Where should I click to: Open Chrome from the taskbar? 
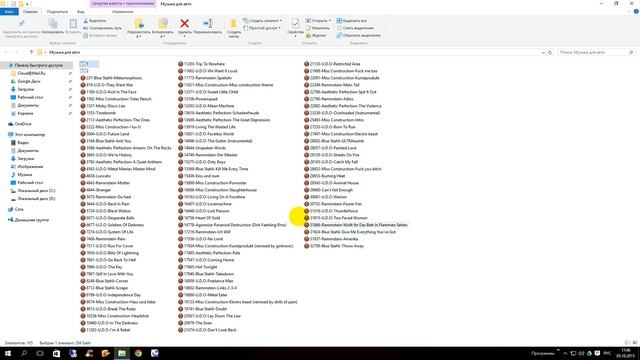coord(138,353)
